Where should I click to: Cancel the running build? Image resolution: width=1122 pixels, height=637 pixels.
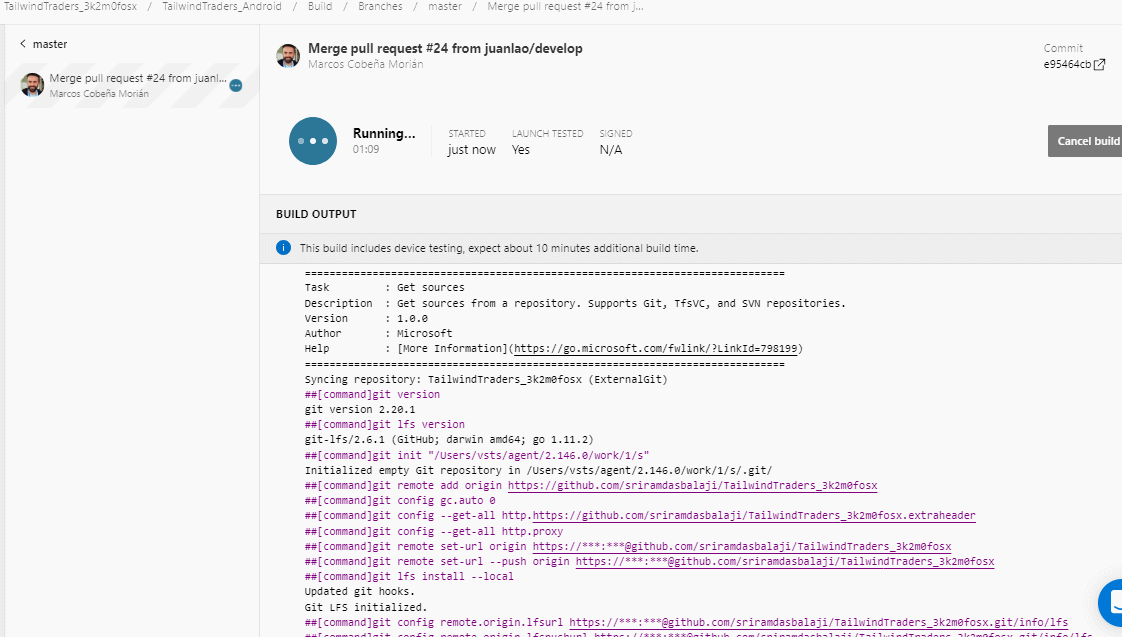click(x=1085, y=141)
